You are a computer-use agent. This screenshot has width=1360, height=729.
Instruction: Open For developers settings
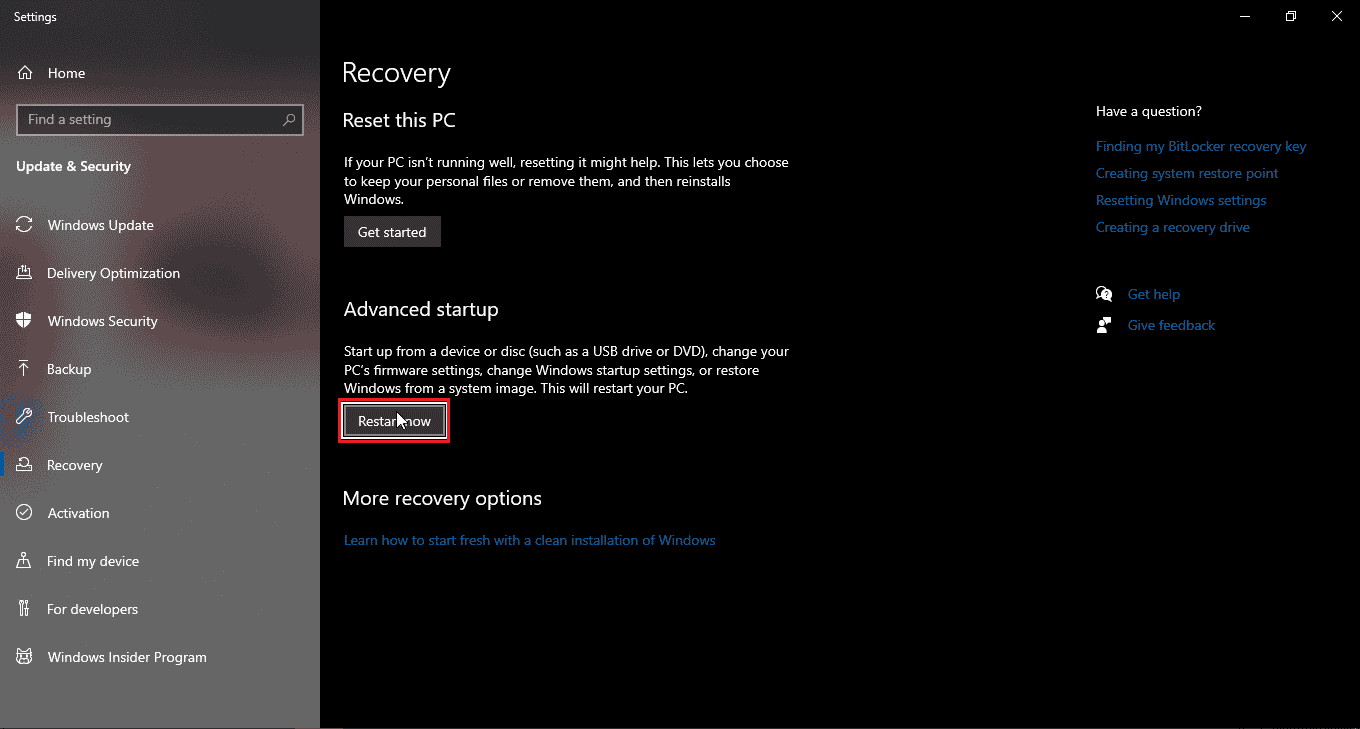[x=160, y=609]
